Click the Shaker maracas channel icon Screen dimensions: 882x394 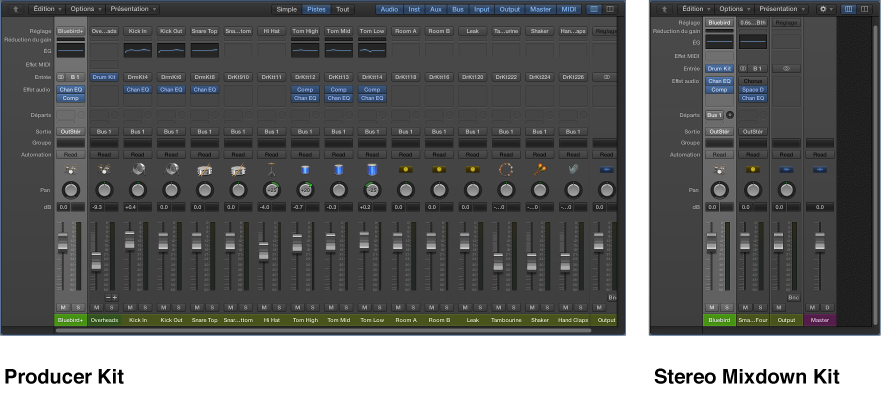pos(539,169)
